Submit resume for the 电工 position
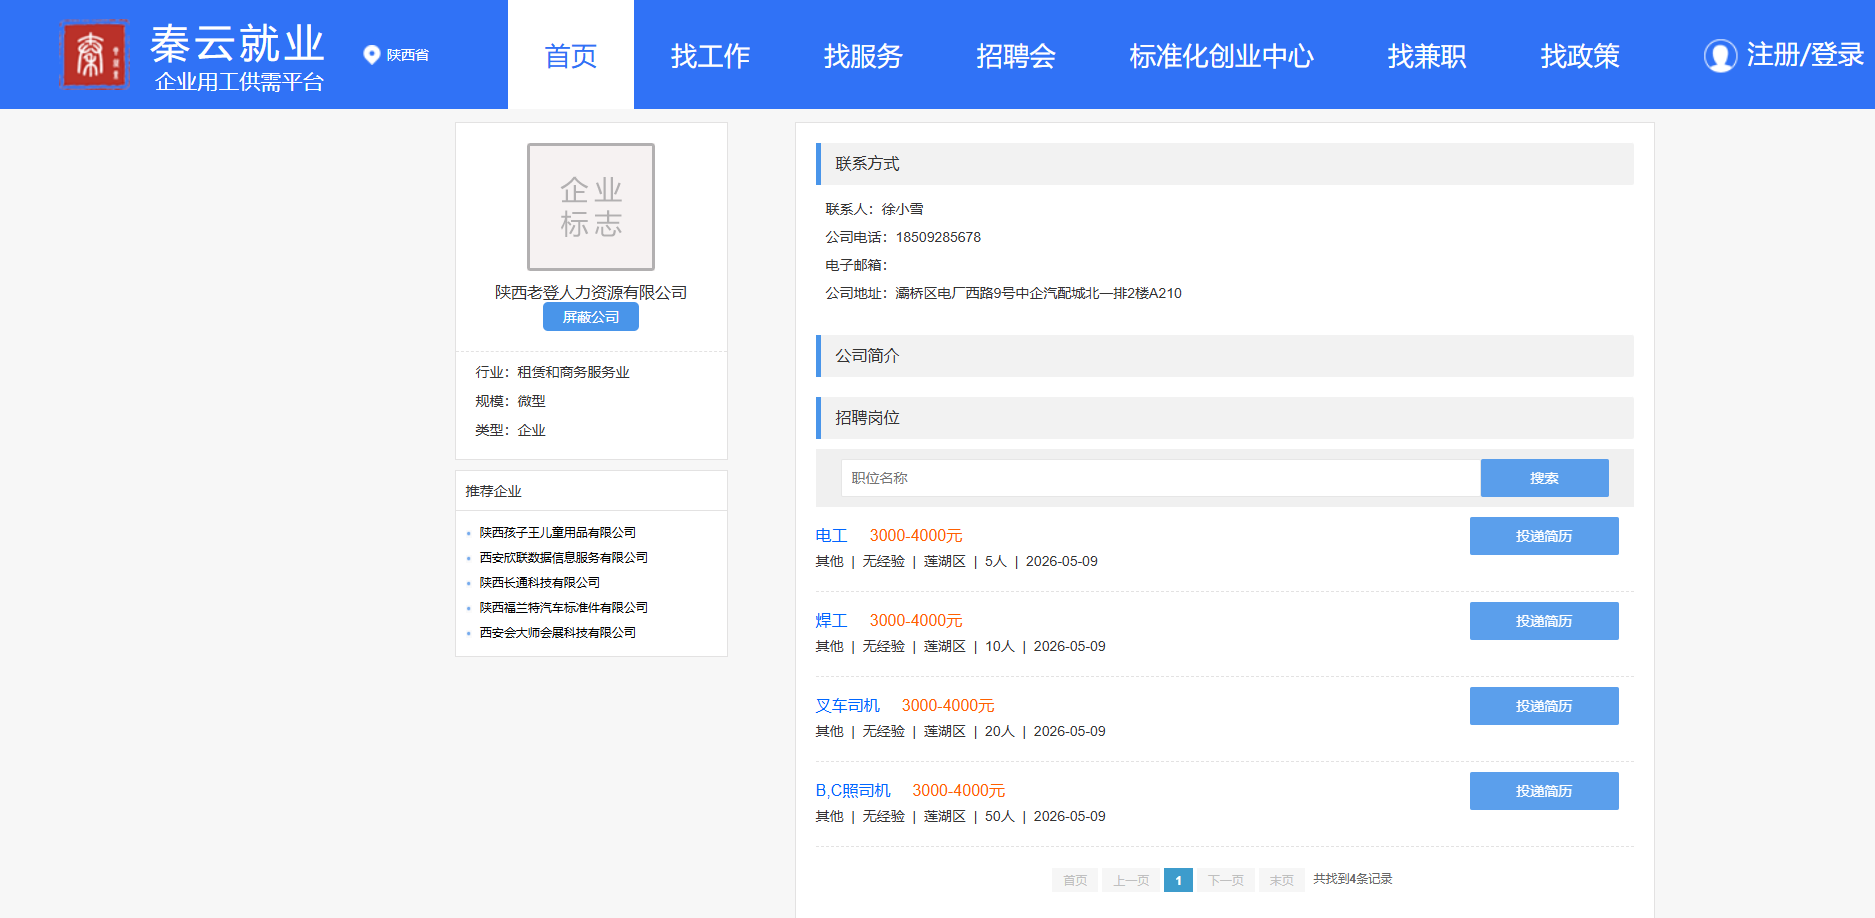 (x=1544, y=536)
